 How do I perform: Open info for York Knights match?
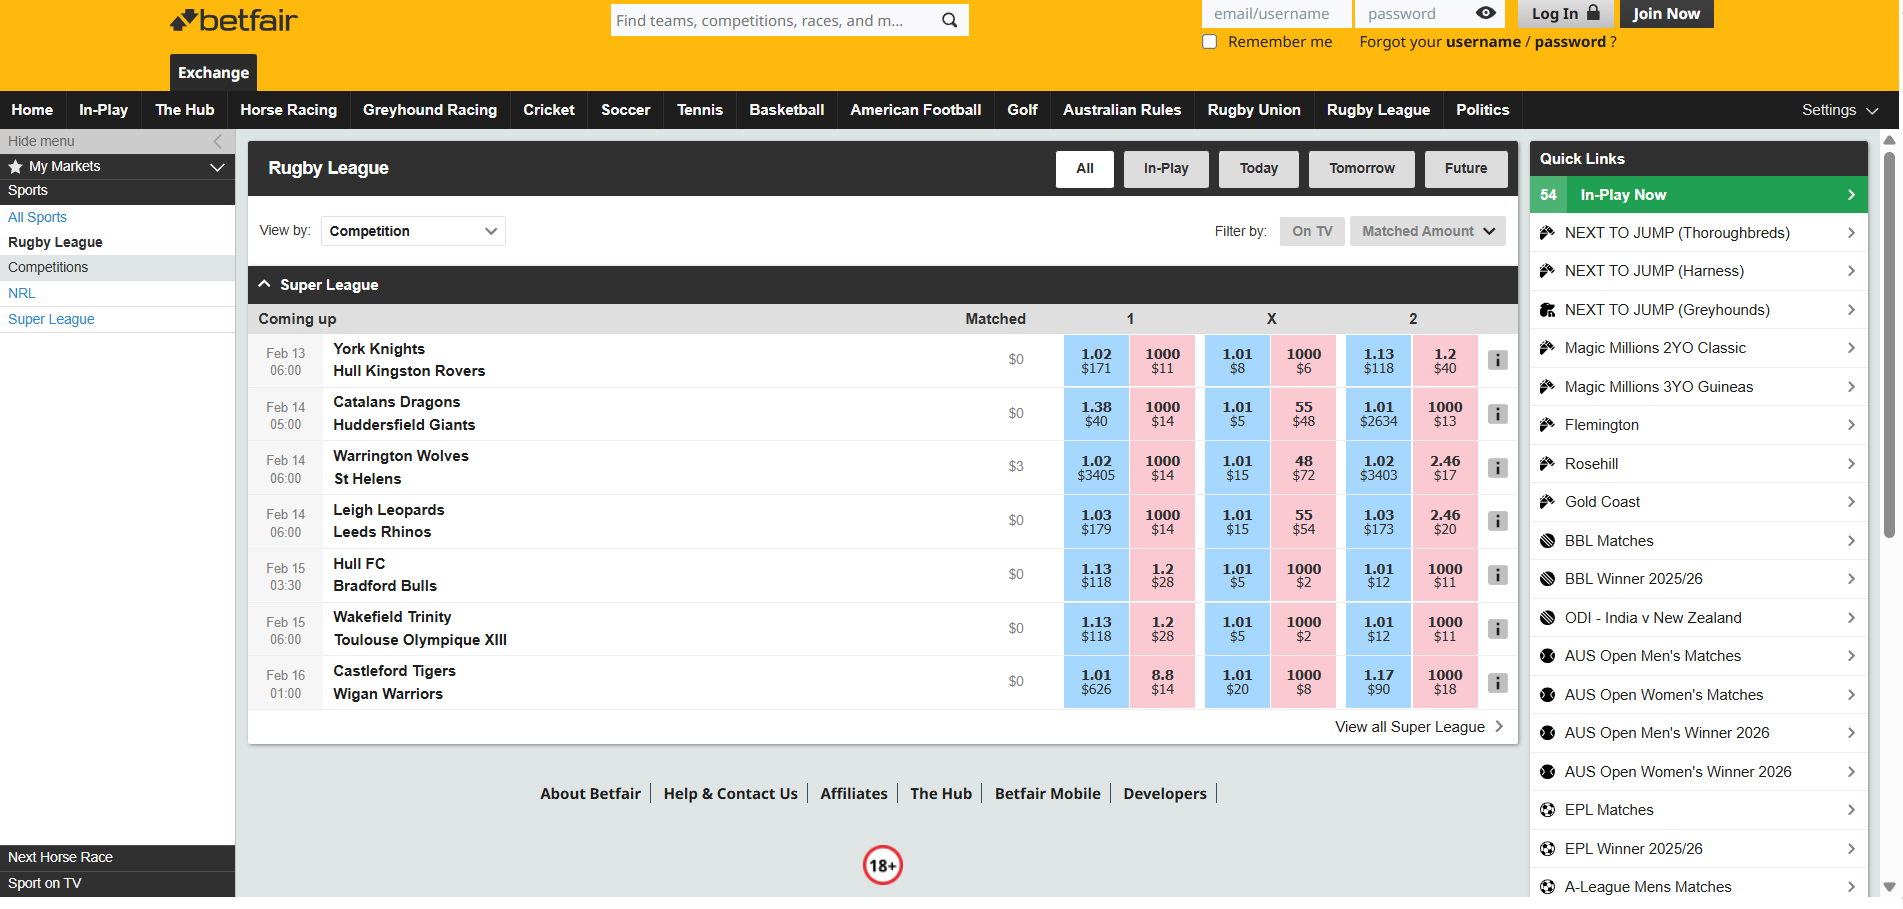click(x=1497, y=360)
